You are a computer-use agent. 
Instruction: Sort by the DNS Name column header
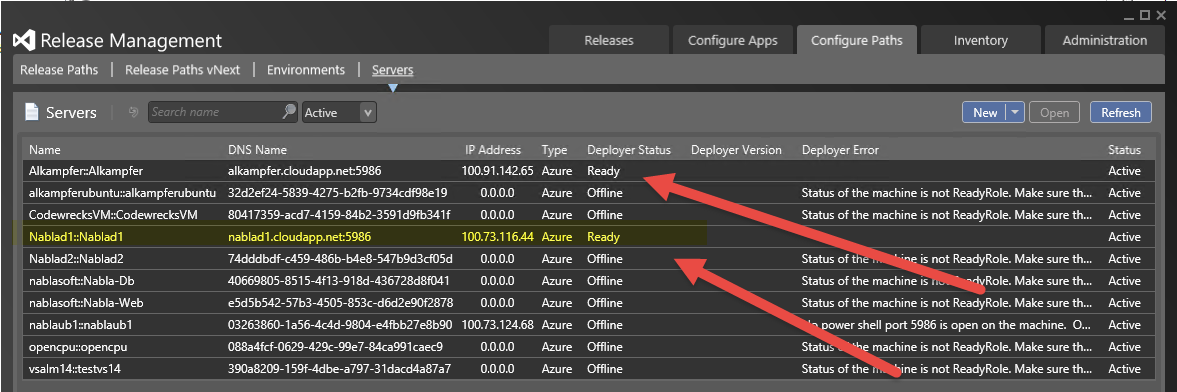pyautogui.click(x=257, y=150)
